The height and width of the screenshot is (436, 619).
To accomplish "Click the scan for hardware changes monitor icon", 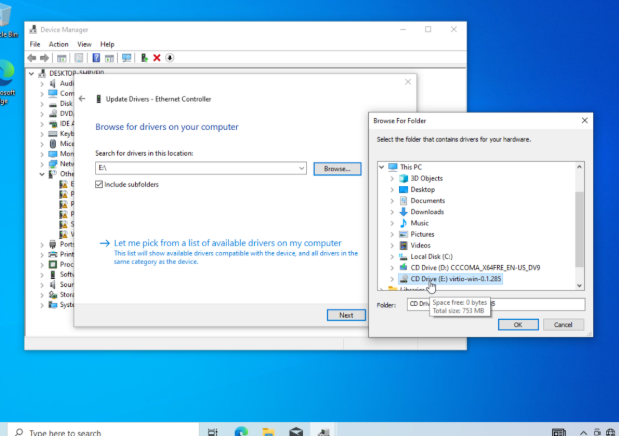I will pyautogui.click(x=127, y=58).
